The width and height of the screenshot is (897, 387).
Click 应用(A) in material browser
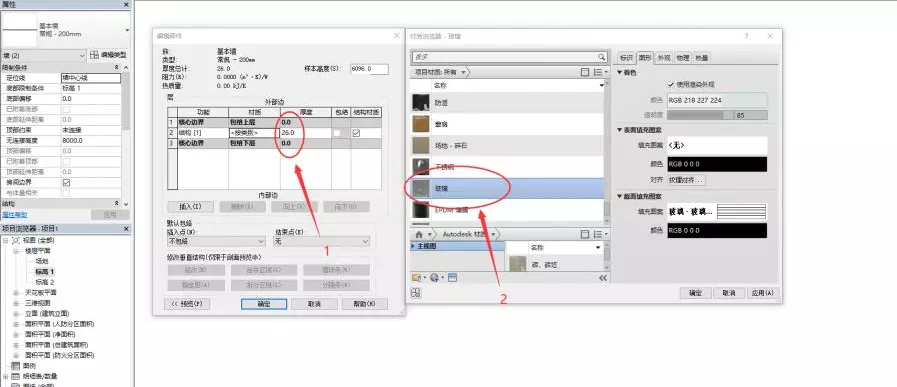tap(763, 293)
